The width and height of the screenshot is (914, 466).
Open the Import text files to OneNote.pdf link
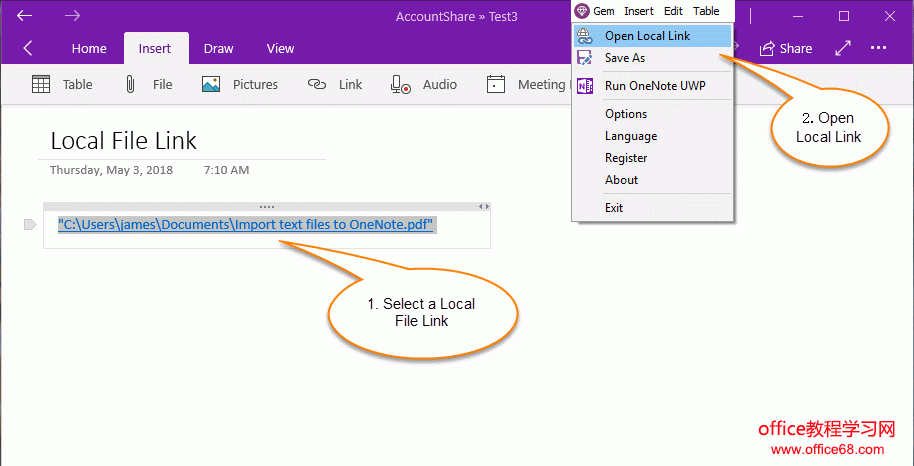pyautogui.click(x=247, y=225)
